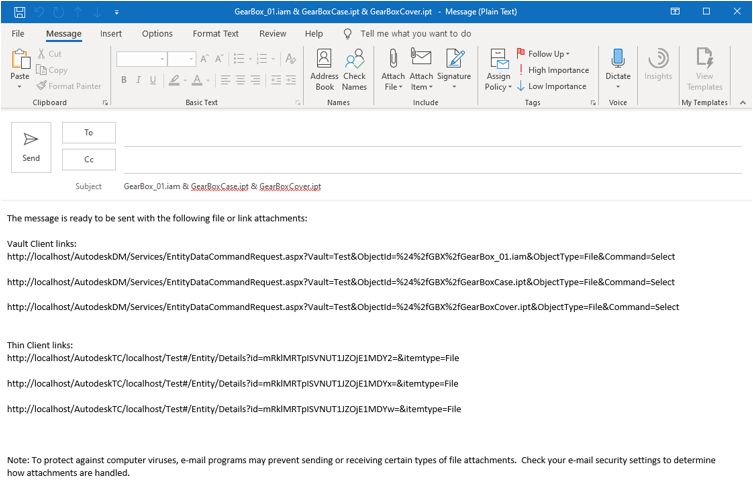The height and width of the screenshot is (491, 753).
Task: Open the font size combo box
Action: [x=182, y=59]
